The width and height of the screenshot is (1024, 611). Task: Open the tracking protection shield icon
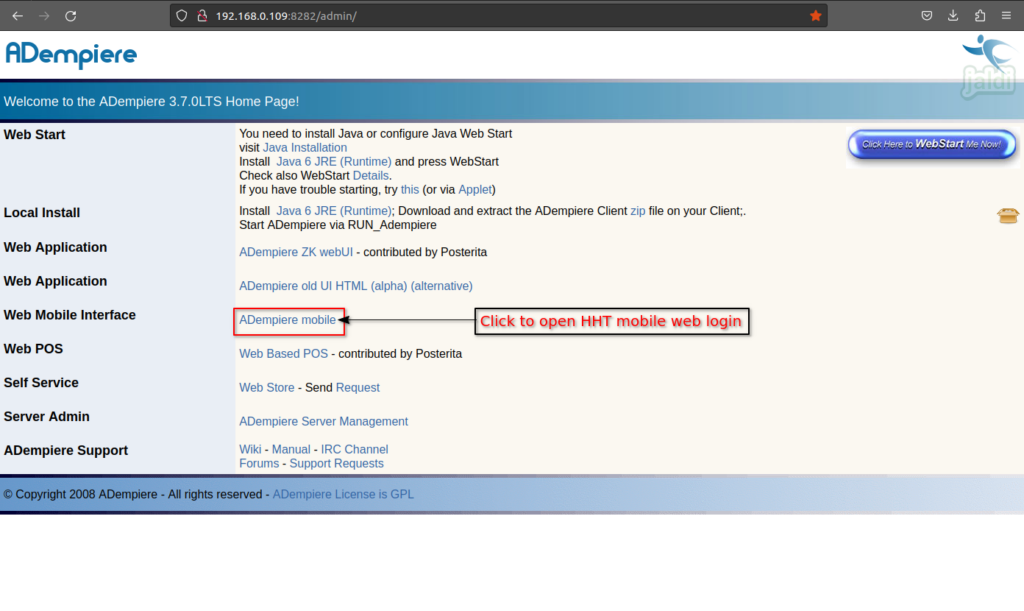tap(182, 16)
